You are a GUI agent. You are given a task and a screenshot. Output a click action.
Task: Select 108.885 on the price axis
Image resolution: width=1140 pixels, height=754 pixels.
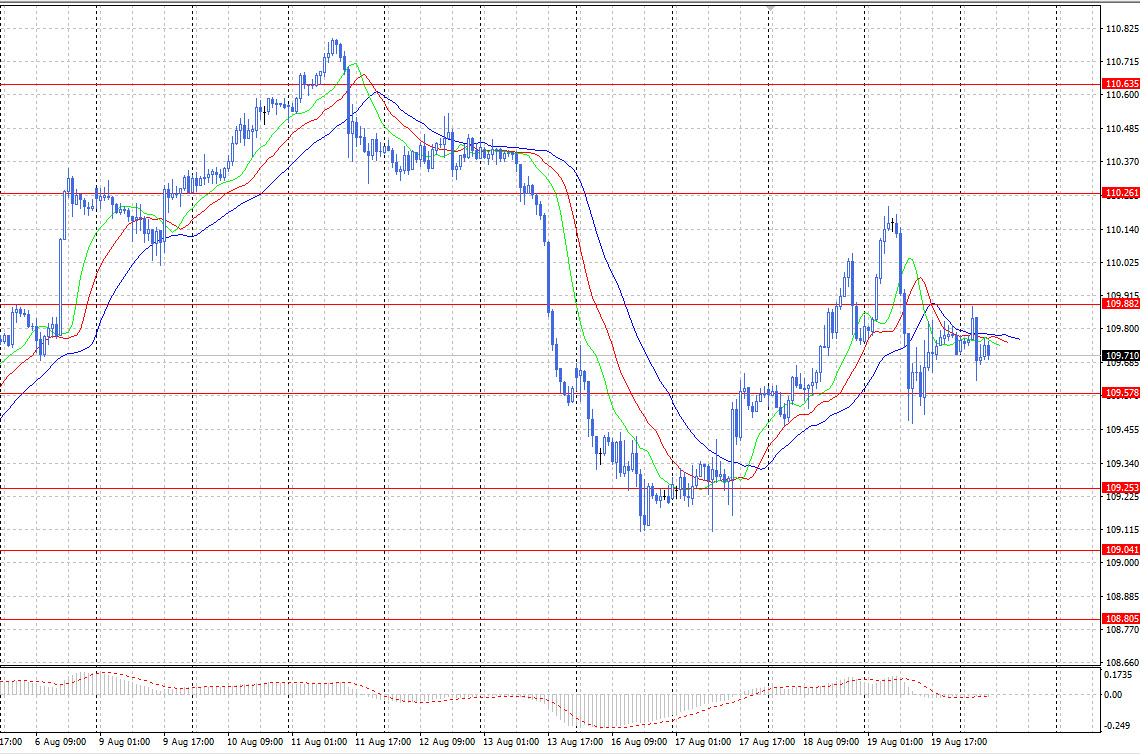point(1122,598)
